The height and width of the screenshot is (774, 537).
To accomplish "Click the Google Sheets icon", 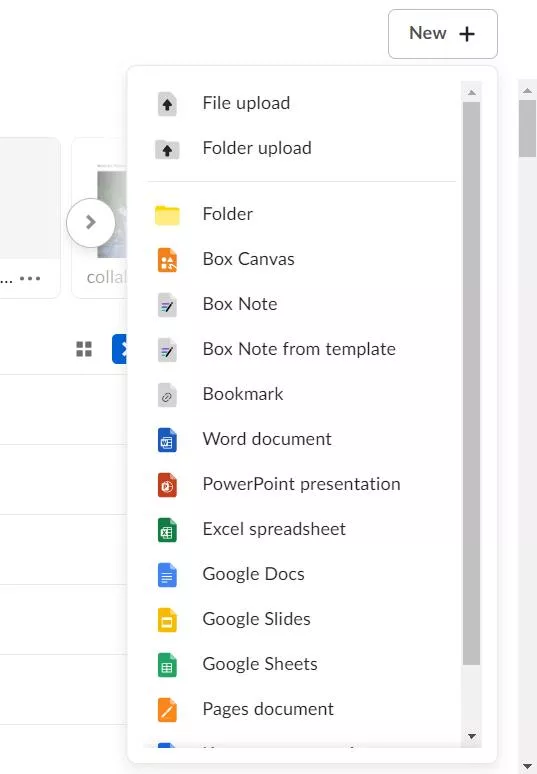I will 167,665.
